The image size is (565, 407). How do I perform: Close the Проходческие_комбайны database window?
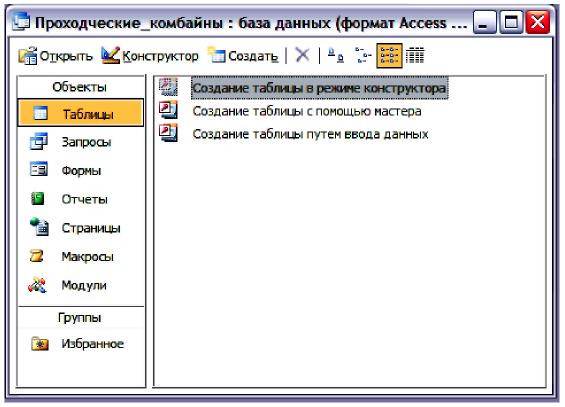coord(538,22)
